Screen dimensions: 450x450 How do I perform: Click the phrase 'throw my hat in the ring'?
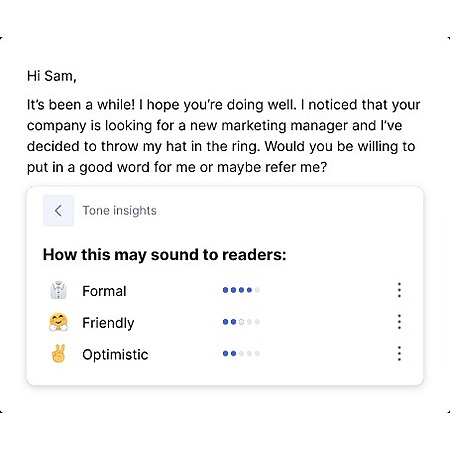coord(180,146)
